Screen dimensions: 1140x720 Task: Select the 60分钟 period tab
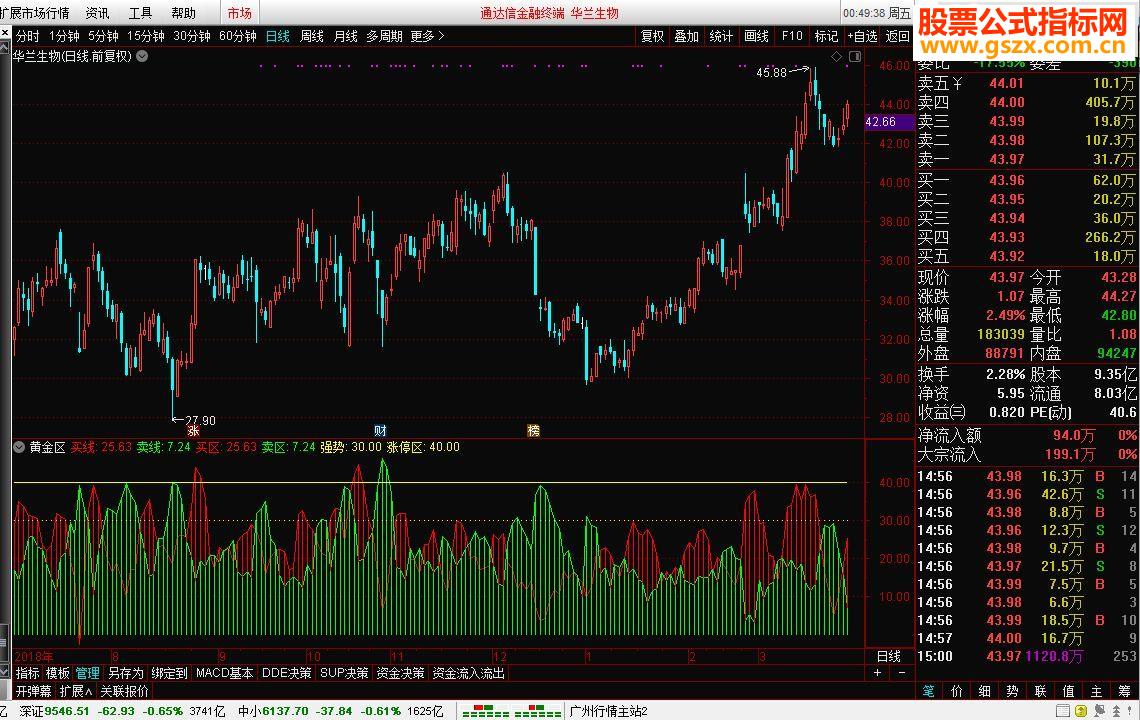coord(238,36)
